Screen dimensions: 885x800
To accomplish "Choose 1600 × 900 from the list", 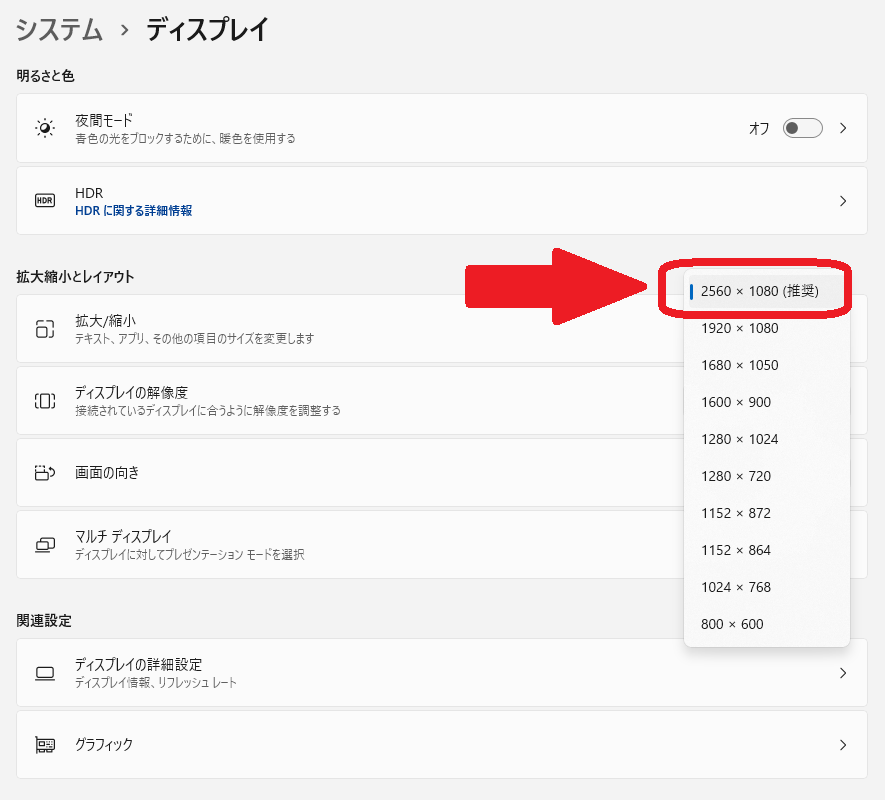I will pyautogui.click(x=766, y=403).
